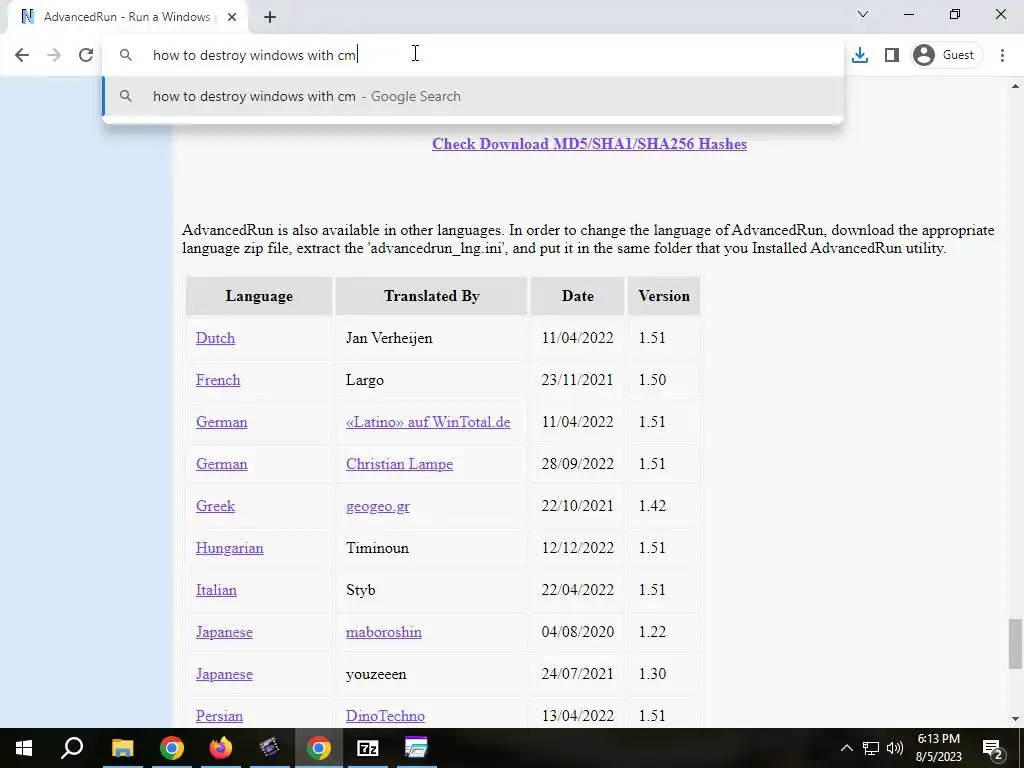This screenshot has width=1024, height=768.
Task: Visit maboroshin translator link
Action: (x=384, y=632)
